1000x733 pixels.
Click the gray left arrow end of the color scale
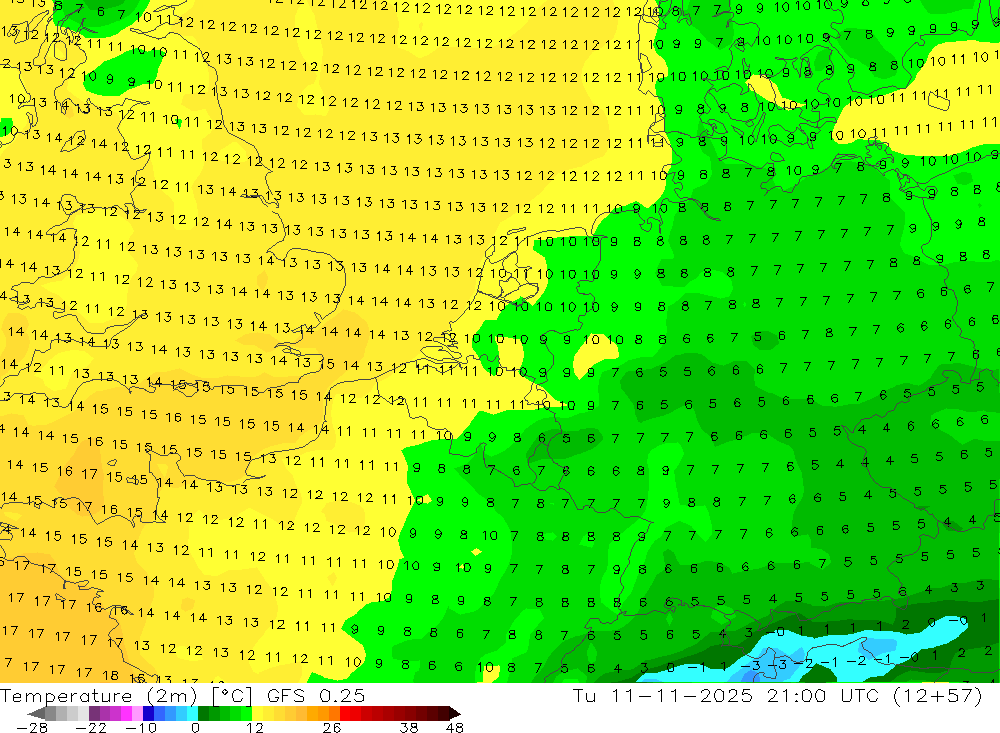point(37,714)
